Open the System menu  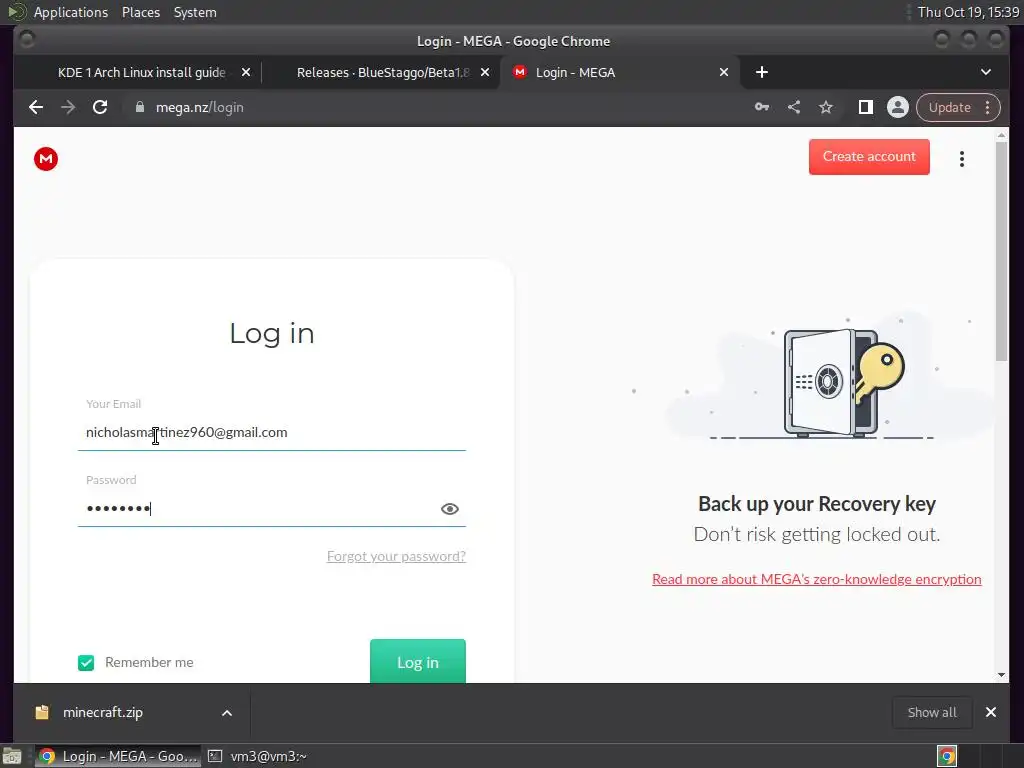click(195, 12)
